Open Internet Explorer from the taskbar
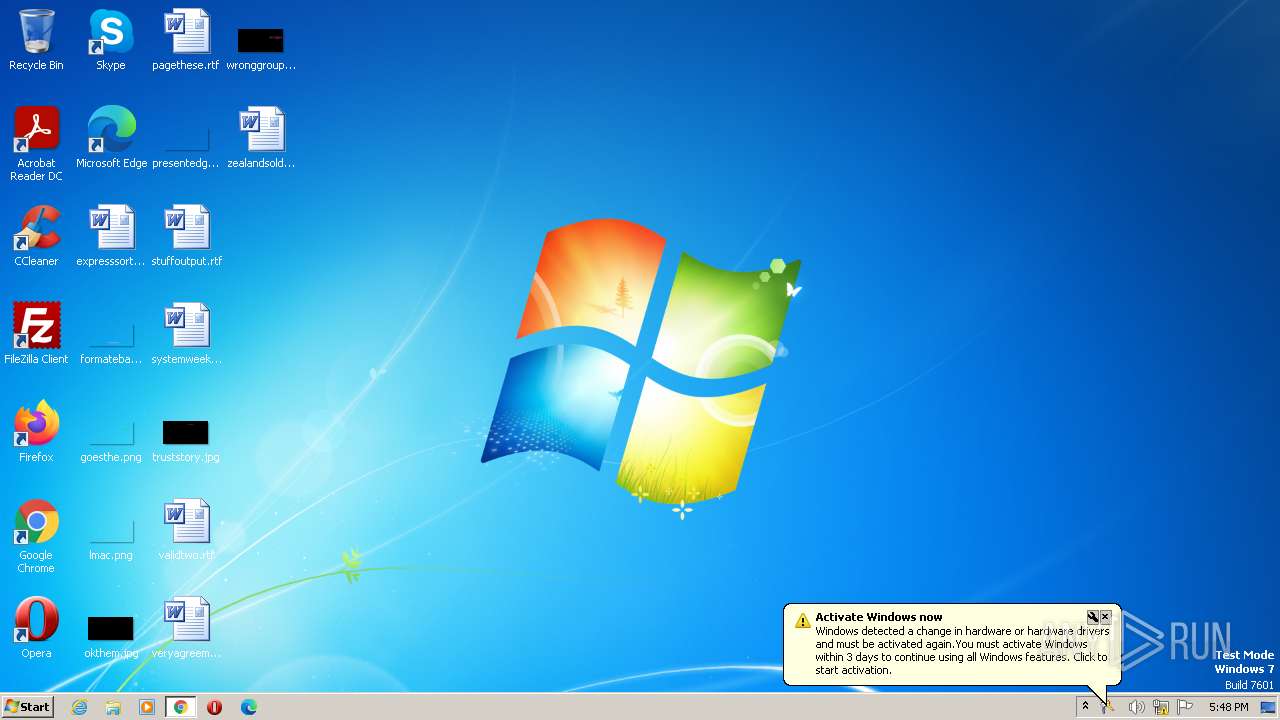Screen dimensions: 1280x720 [79, 707]
